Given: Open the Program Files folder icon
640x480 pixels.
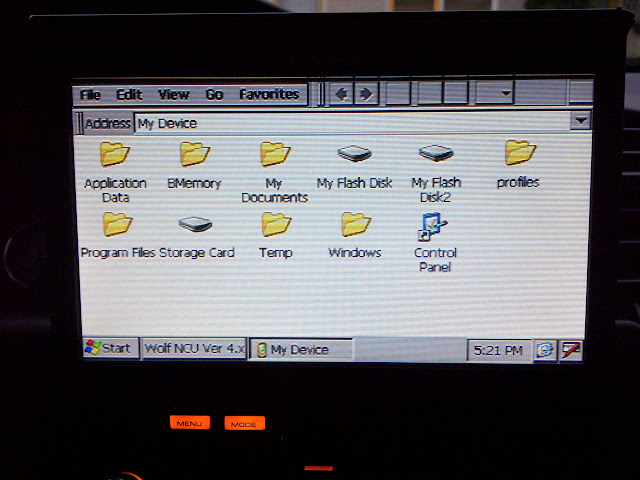Looking at the screenshot, I should pos(117,224).
